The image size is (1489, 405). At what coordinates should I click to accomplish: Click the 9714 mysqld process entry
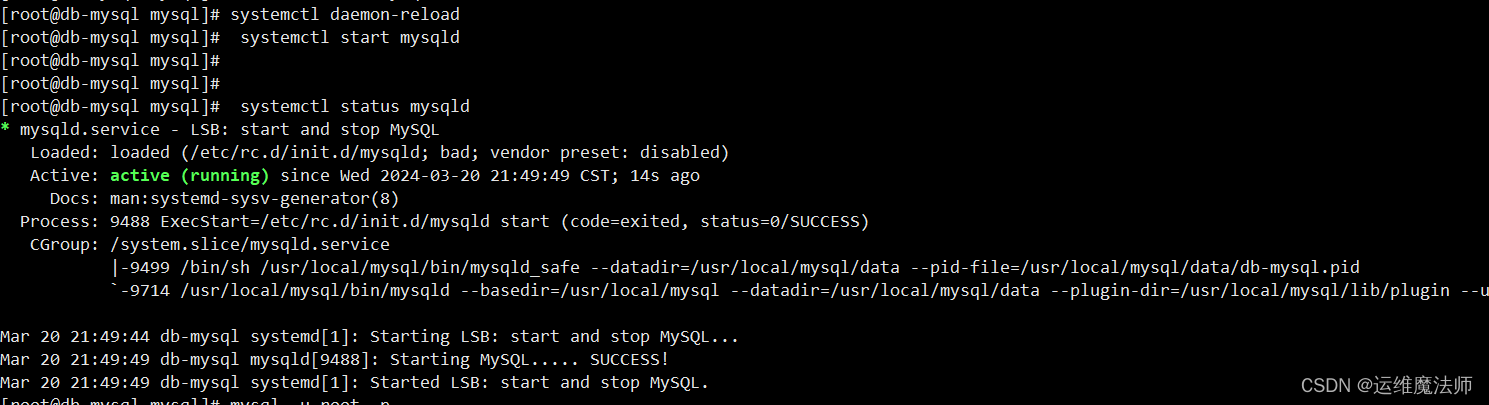click(799, 291)
